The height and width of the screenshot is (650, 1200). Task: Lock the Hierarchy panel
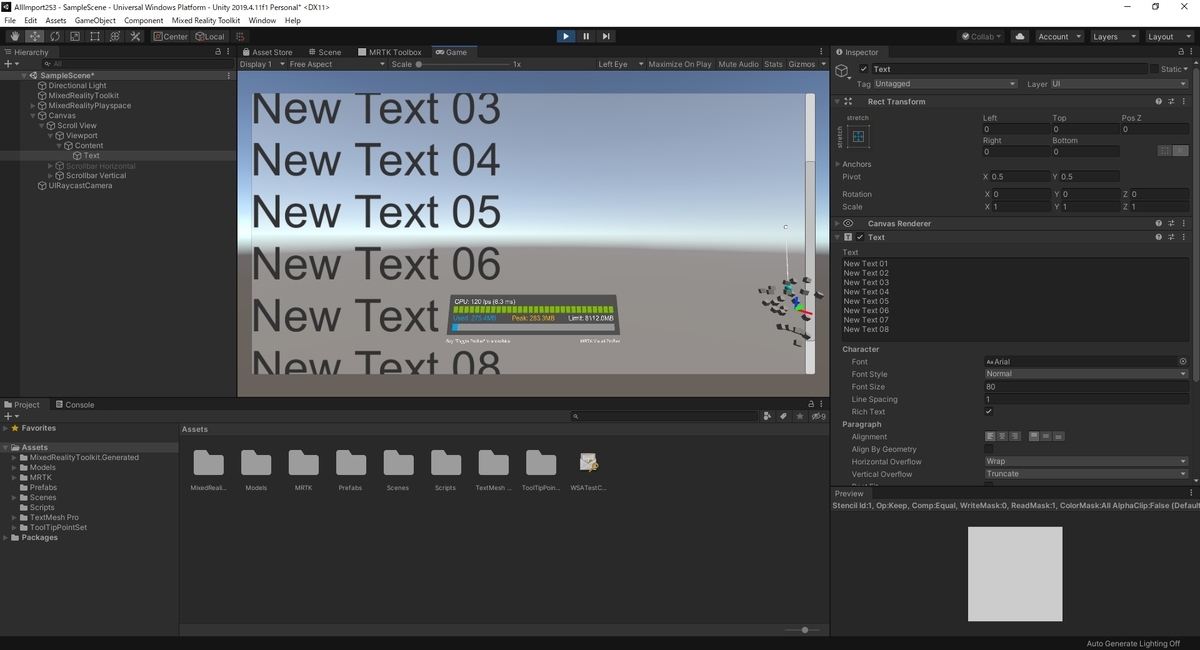click(219, 52)
